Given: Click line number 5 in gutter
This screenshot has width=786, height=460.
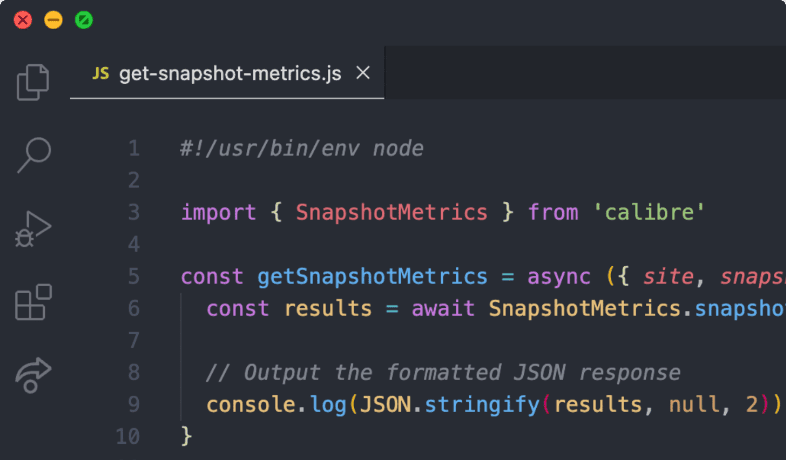Looking at the screenshot, I should (134, 277).
